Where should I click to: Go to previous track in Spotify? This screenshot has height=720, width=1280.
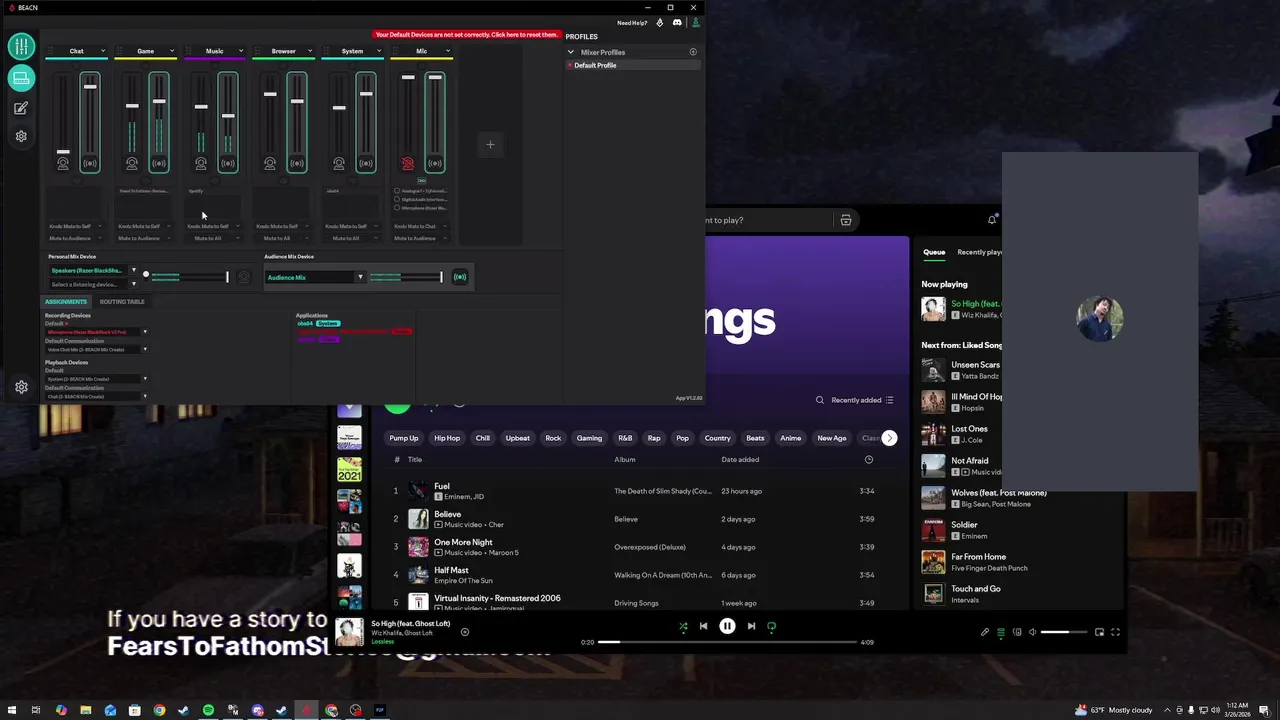click(703, 626)
